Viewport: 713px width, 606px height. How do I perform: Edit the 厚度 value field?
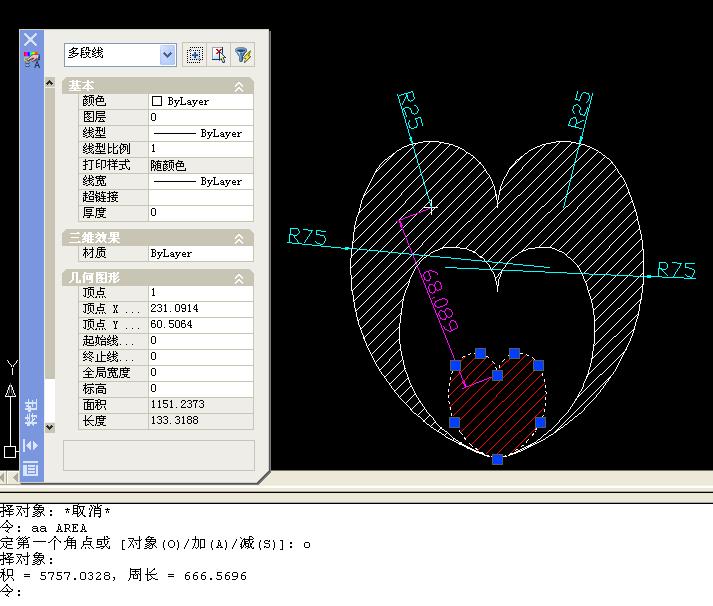[x=201, y=213]
